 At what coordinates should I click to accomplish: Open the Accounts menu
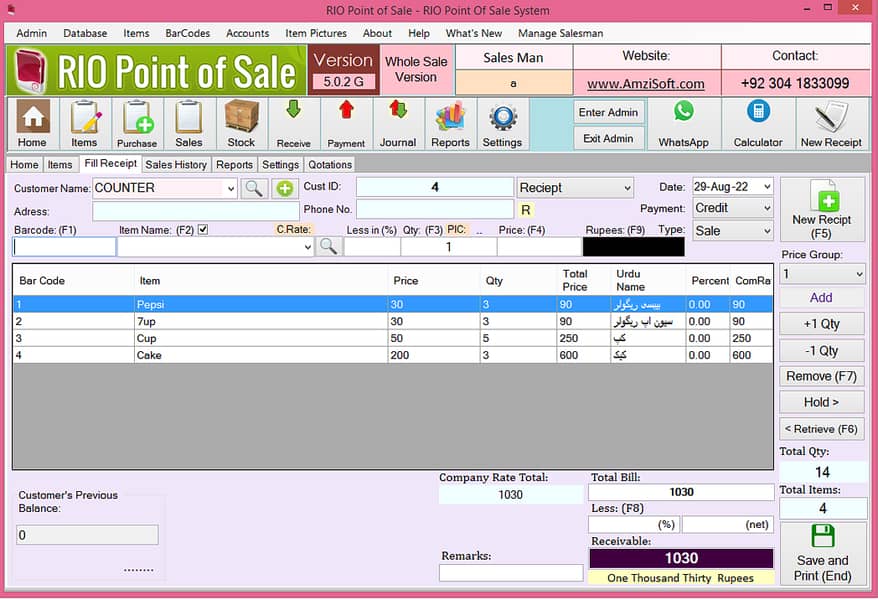(x=247, y=33)
